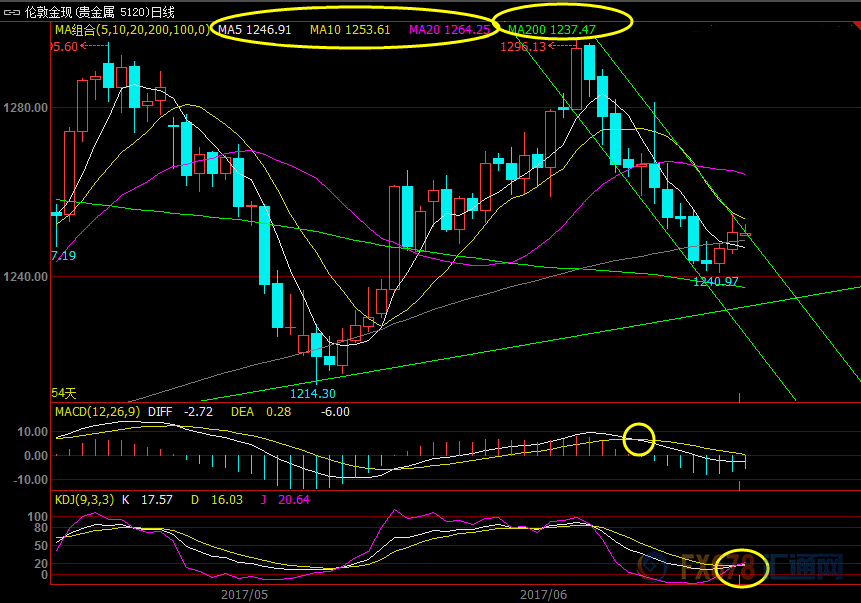This screenshot has width=861, height=603.
Task: Select the MA200 1237.47 green reading
Action: [552, 30]
